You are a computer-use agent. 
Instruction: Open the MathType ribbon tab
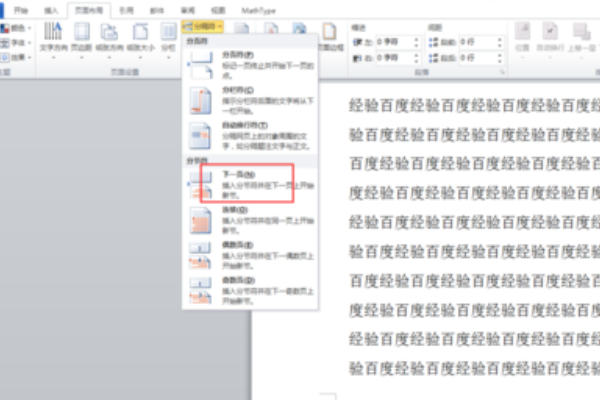258,10
